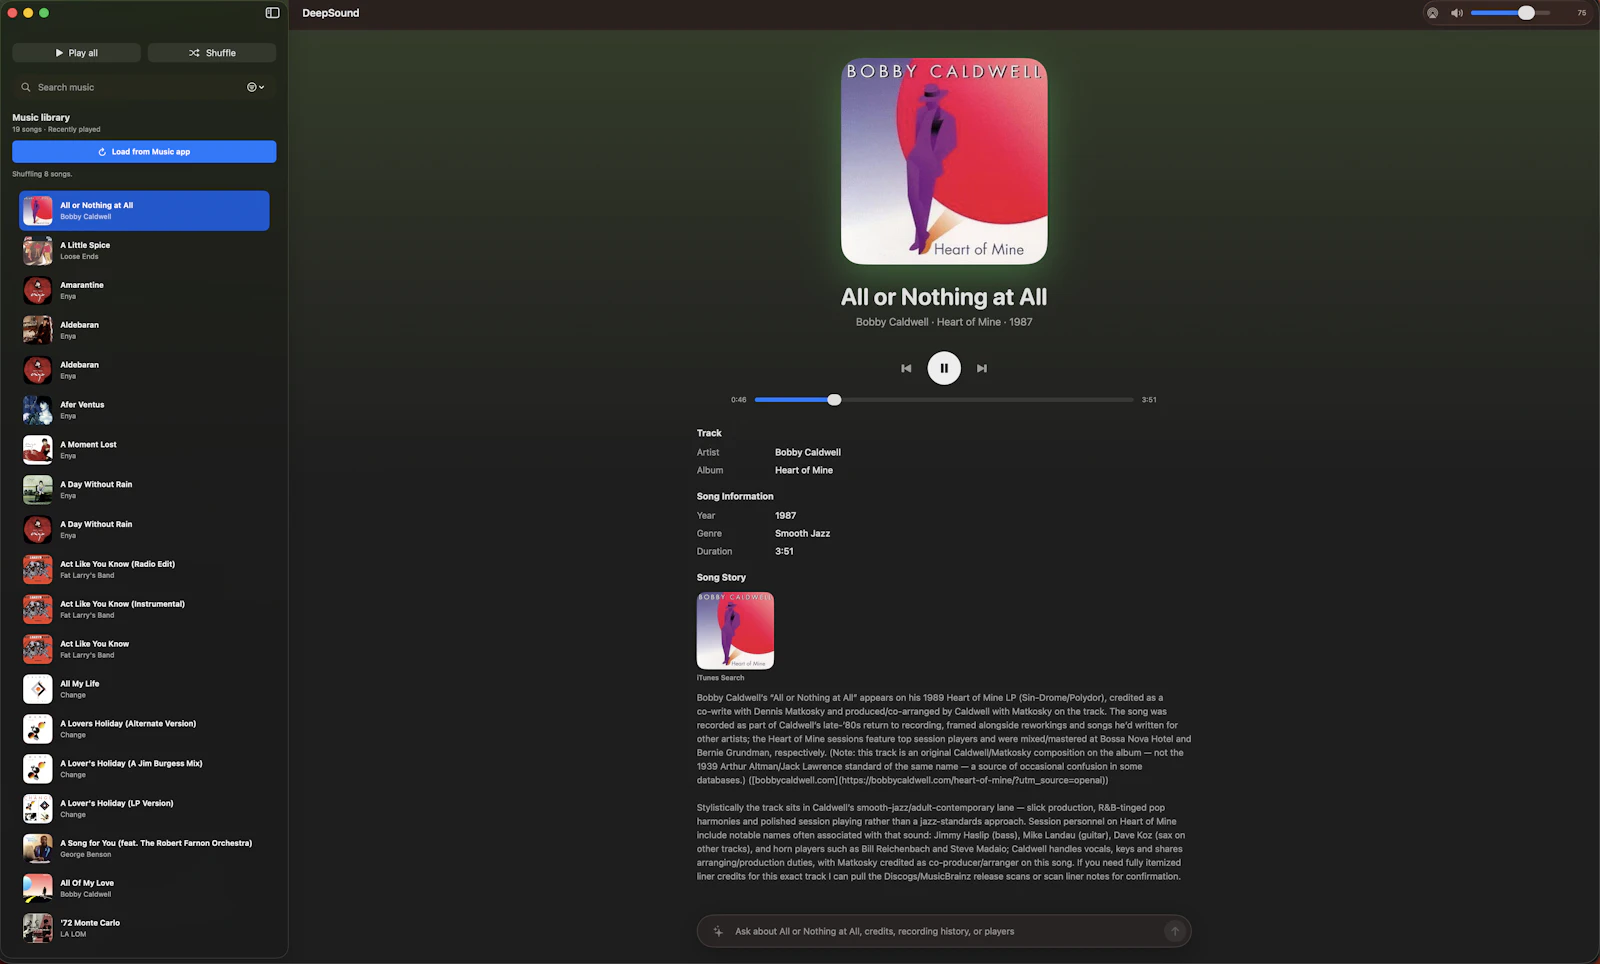Image resolution: width=1600 pixels, height=964 pixels.
Task: Select Amarantine by Enya
Action: (144, 291)
